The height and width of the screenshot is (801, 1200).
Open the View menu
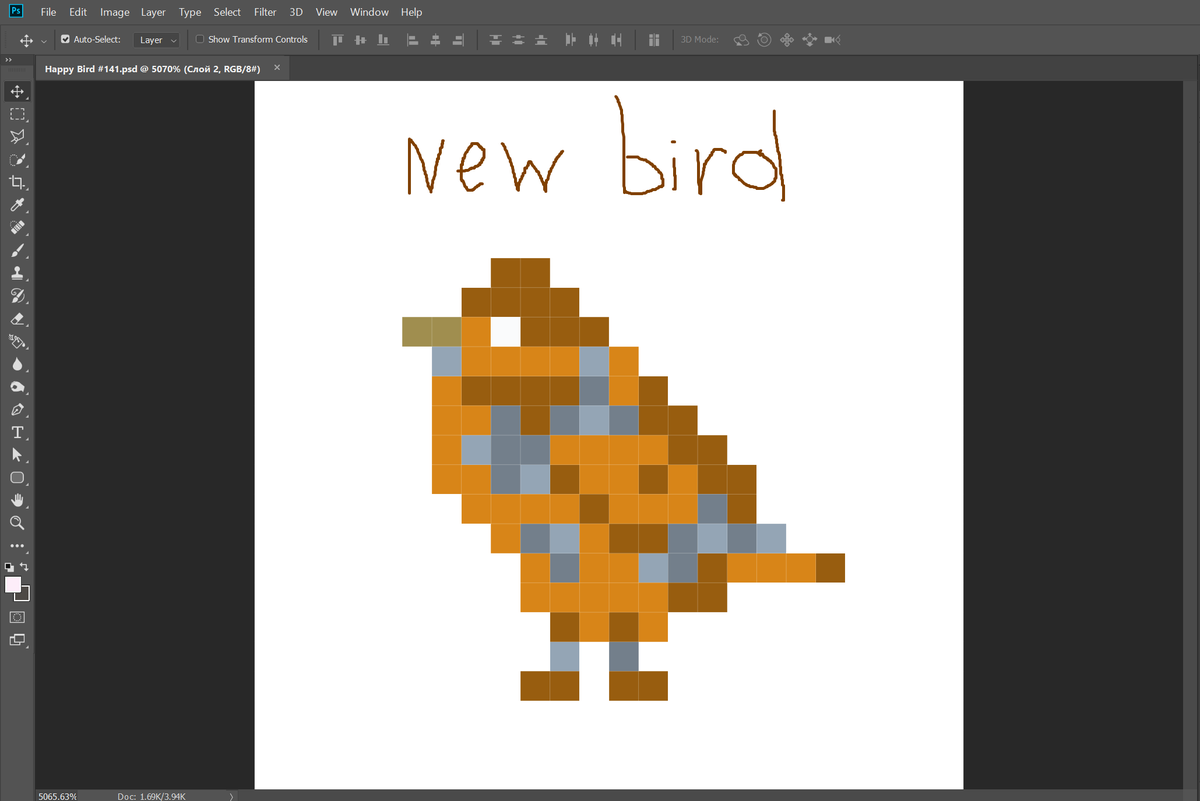(x=326, y=12)
